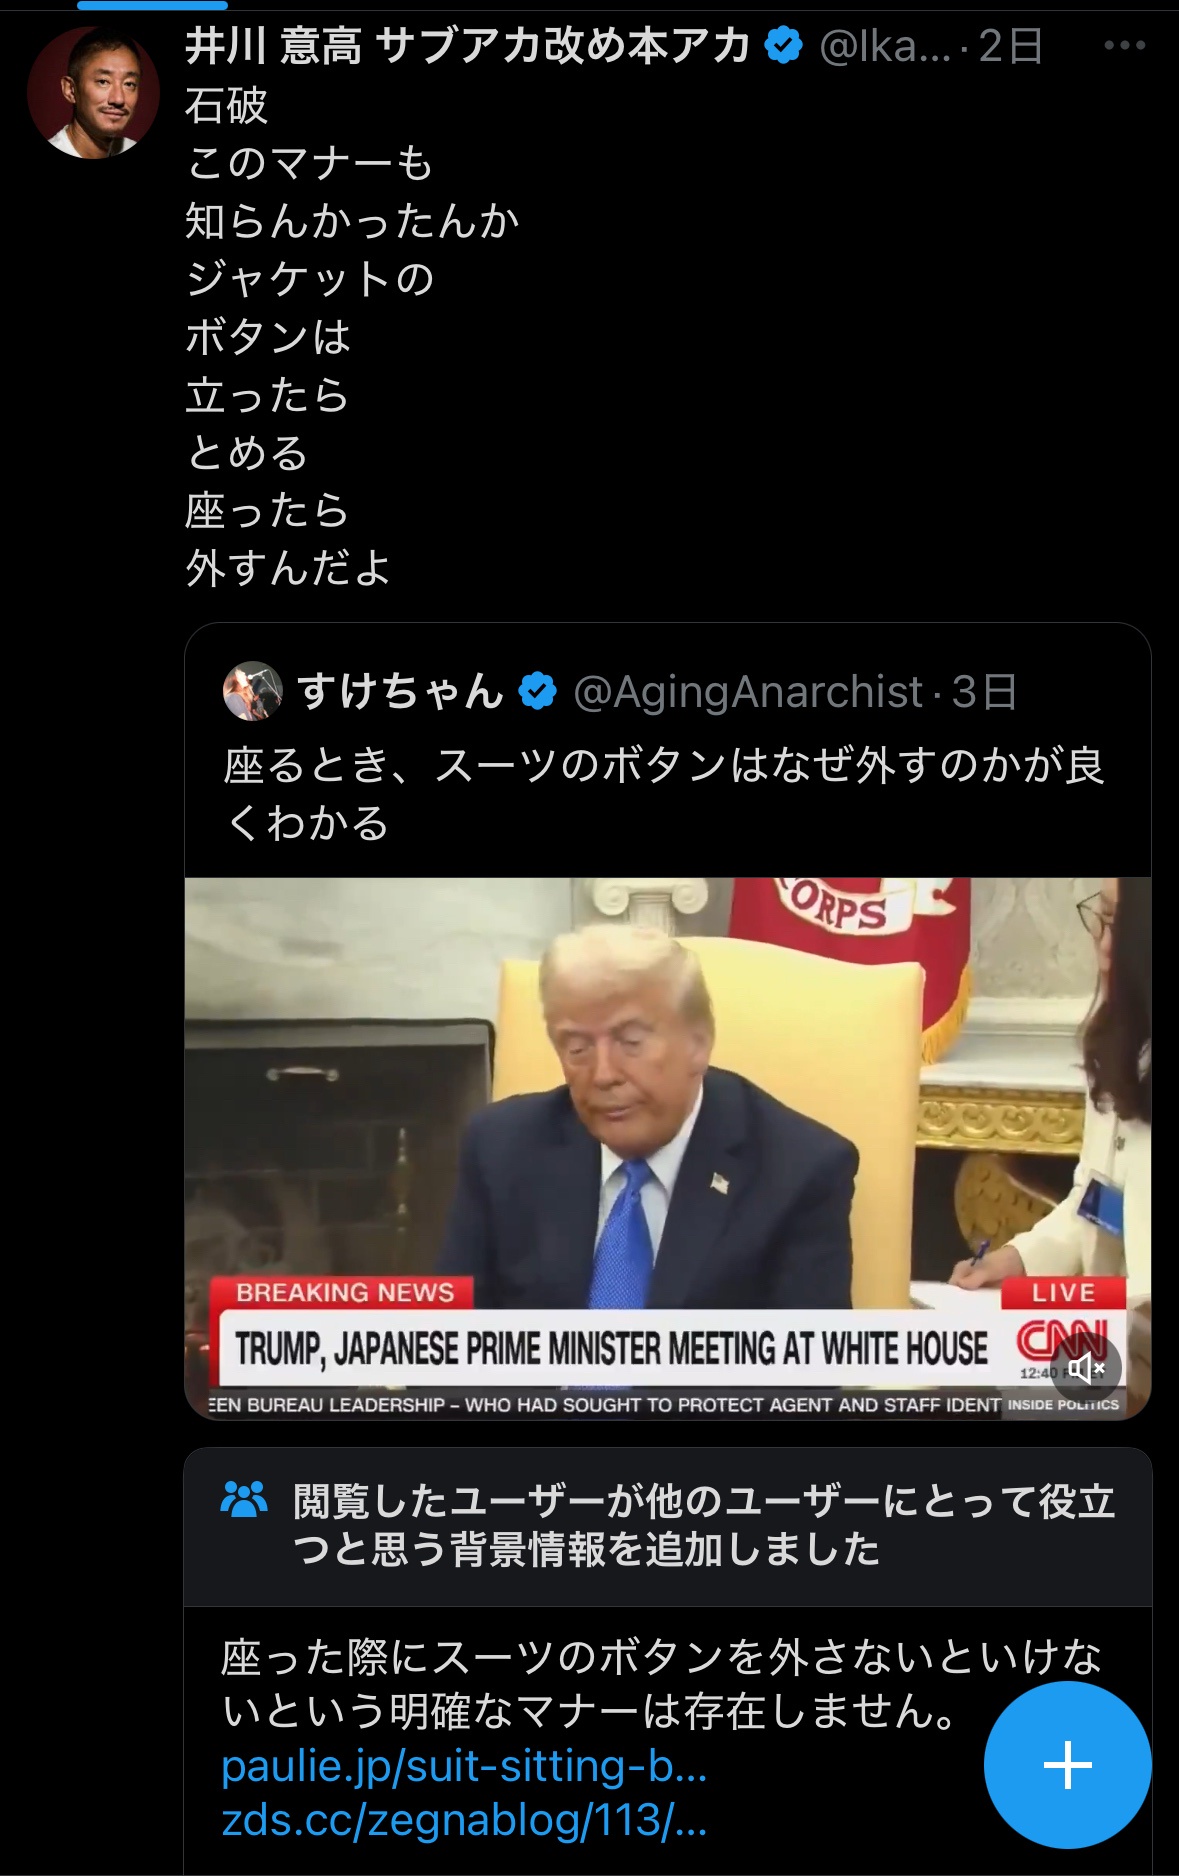Open すけちゃん's small avatar
The width and height of the screenshot is (1179, 1876).
pos(252,691)
